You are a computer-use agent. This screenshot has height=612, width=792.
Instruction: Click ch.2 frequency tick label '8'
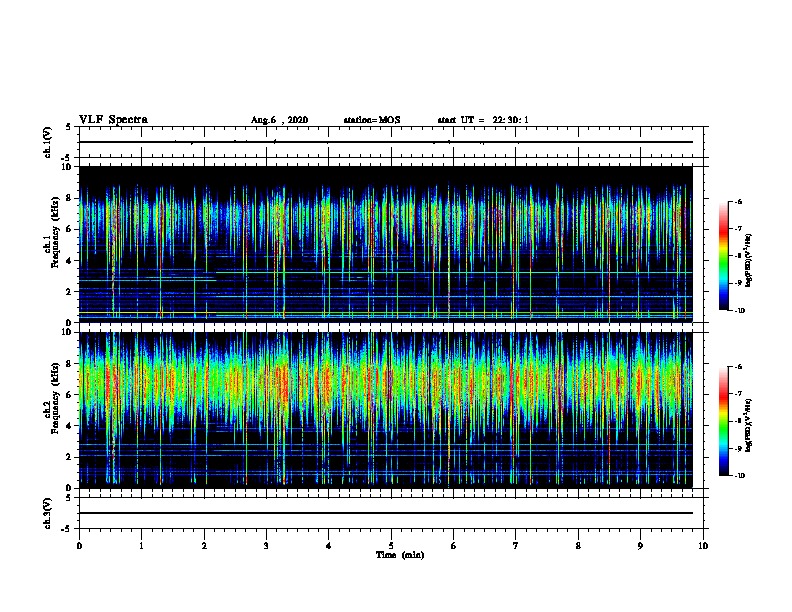click(x=69, y=364)
